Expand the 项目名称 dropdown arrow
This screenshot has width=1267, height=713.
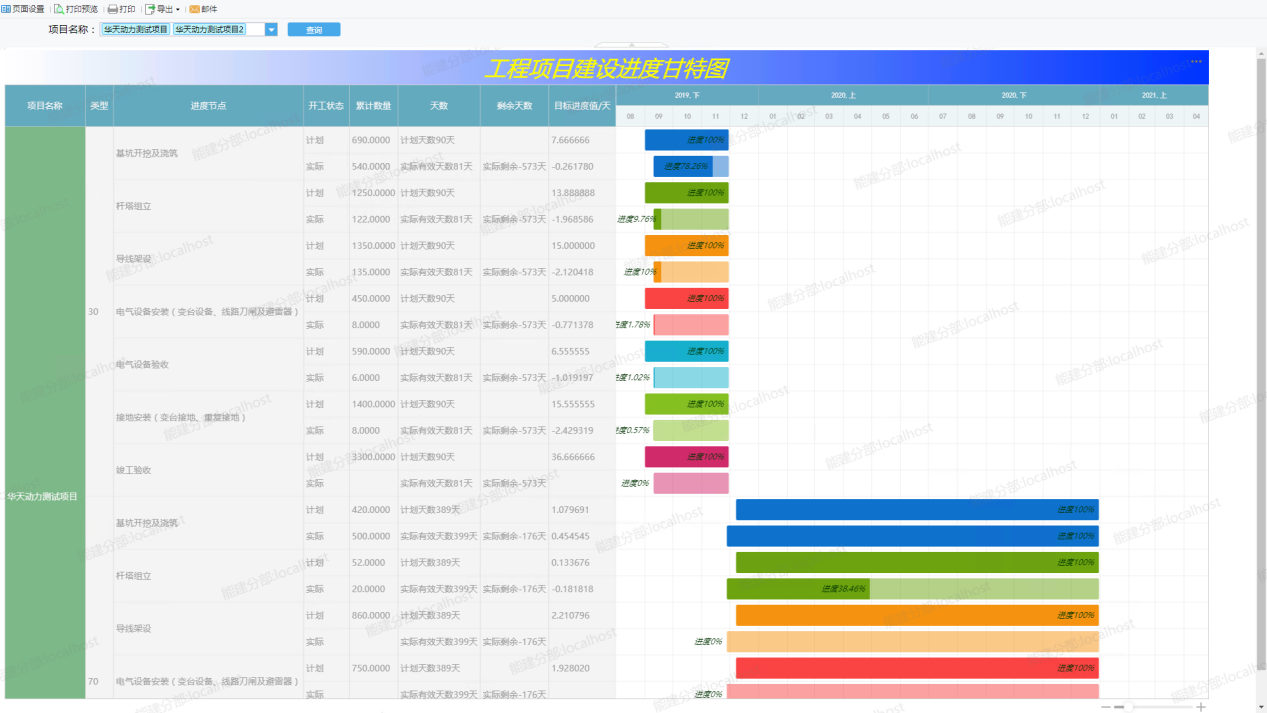[x=272, y=30]
